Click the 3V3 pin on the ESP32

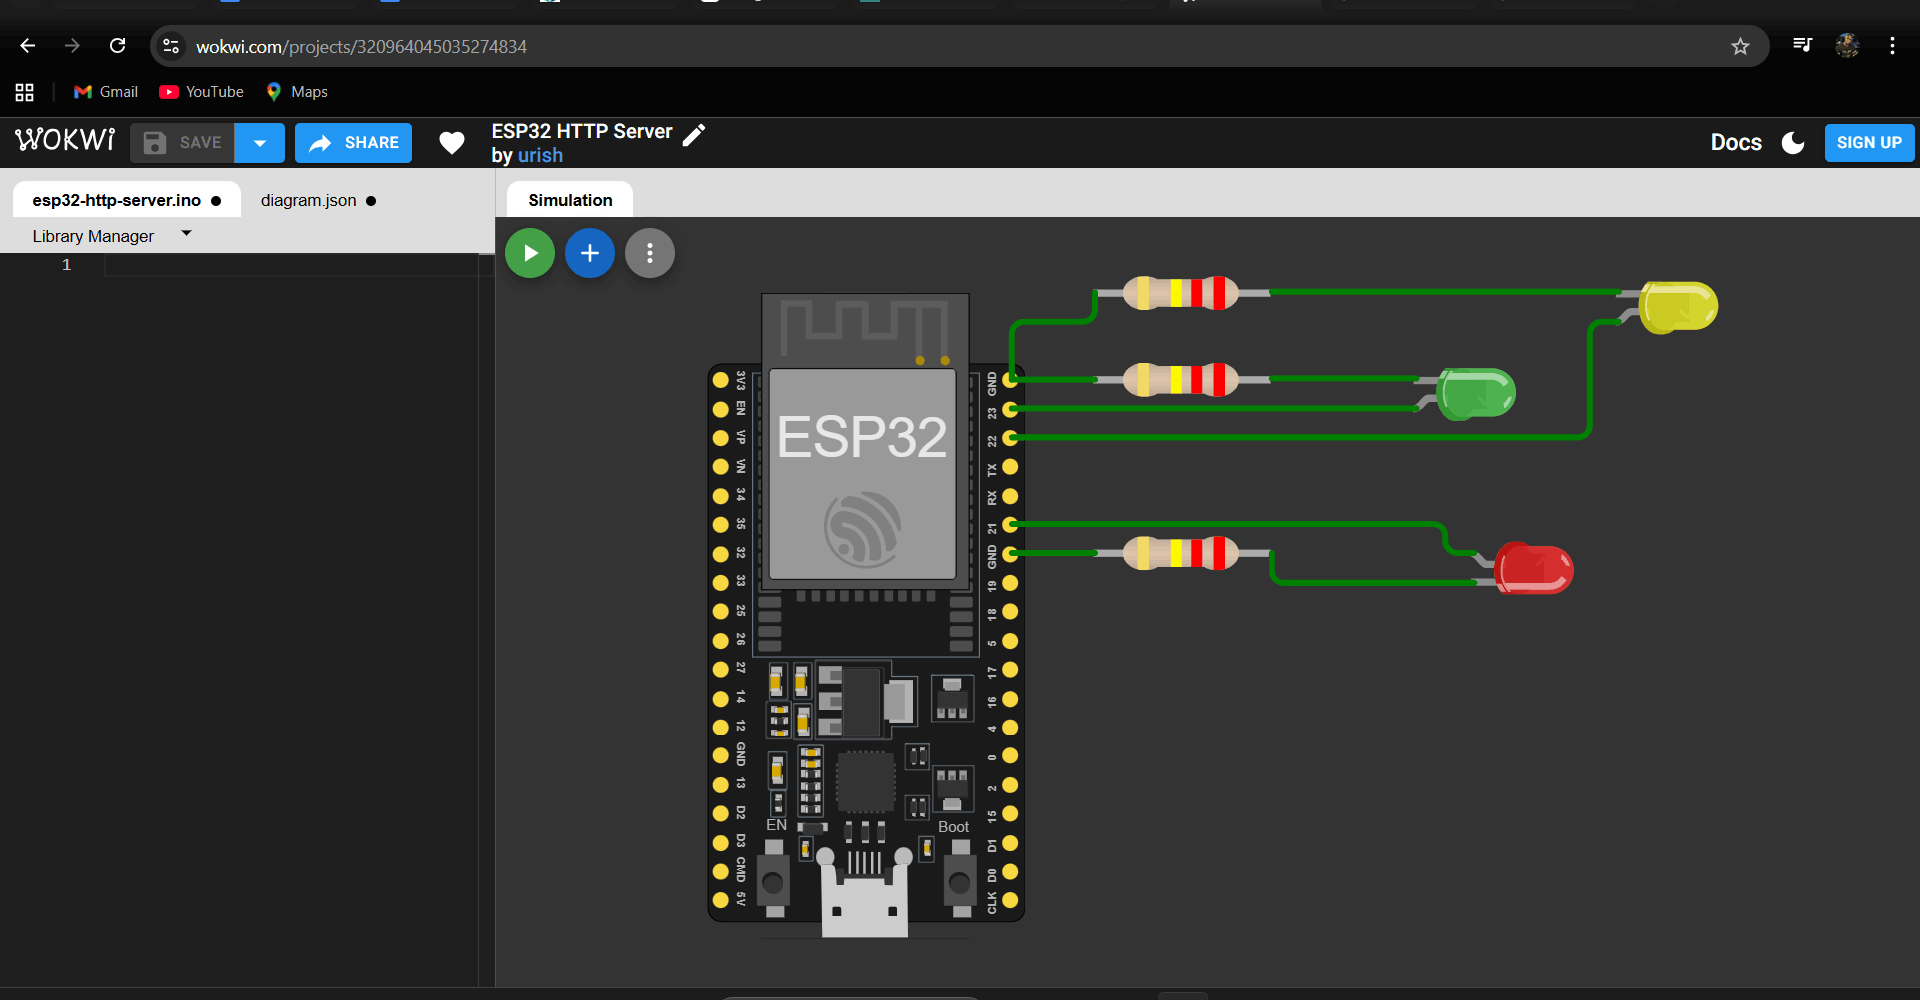click(x=720, y=380)
